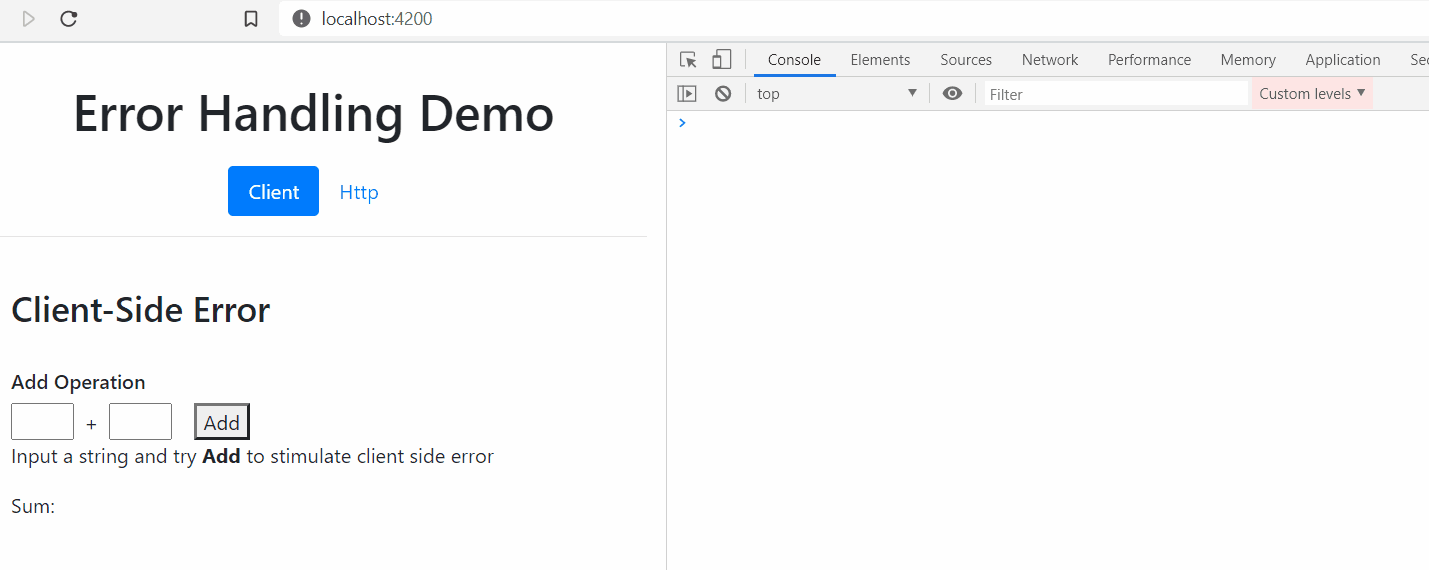Go to the Application tab

coord(1342,60)
